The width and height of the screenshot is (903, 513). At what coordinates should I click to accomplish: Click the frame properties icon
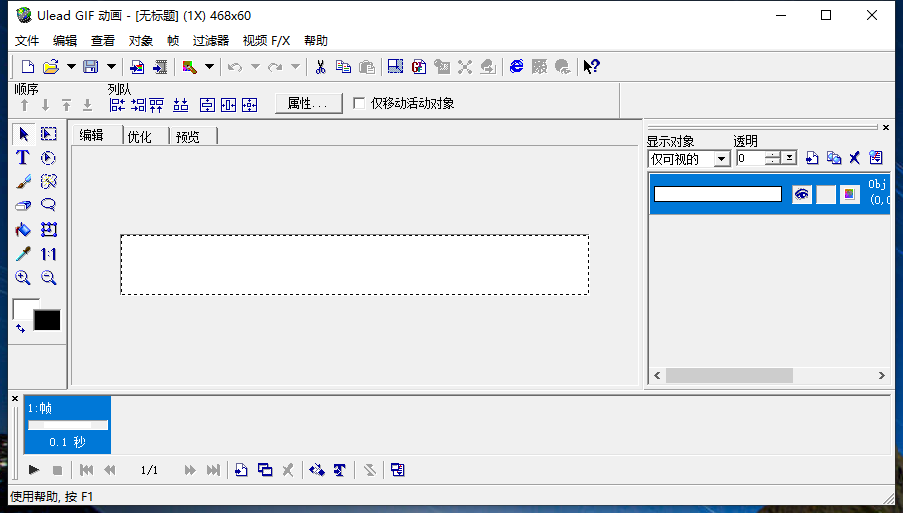[x=397, y=470]
